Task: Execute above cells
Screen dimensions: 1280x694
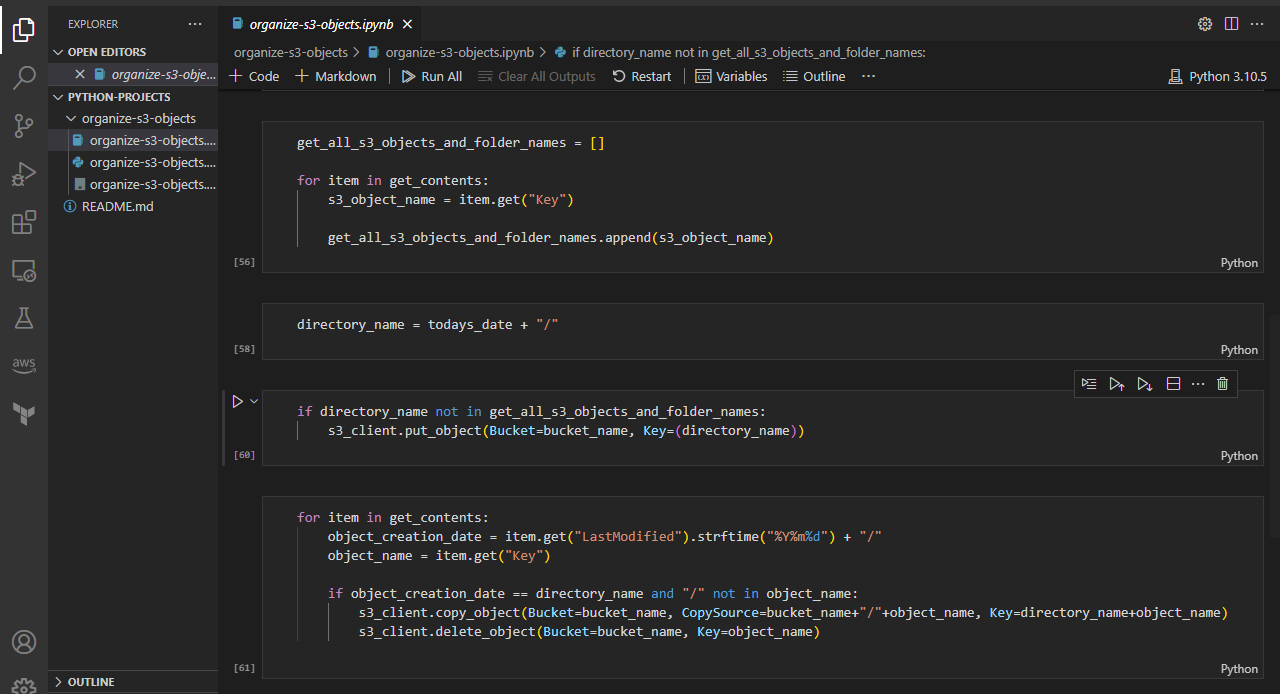Action: pyautogui.click(x=1117, y=384)
